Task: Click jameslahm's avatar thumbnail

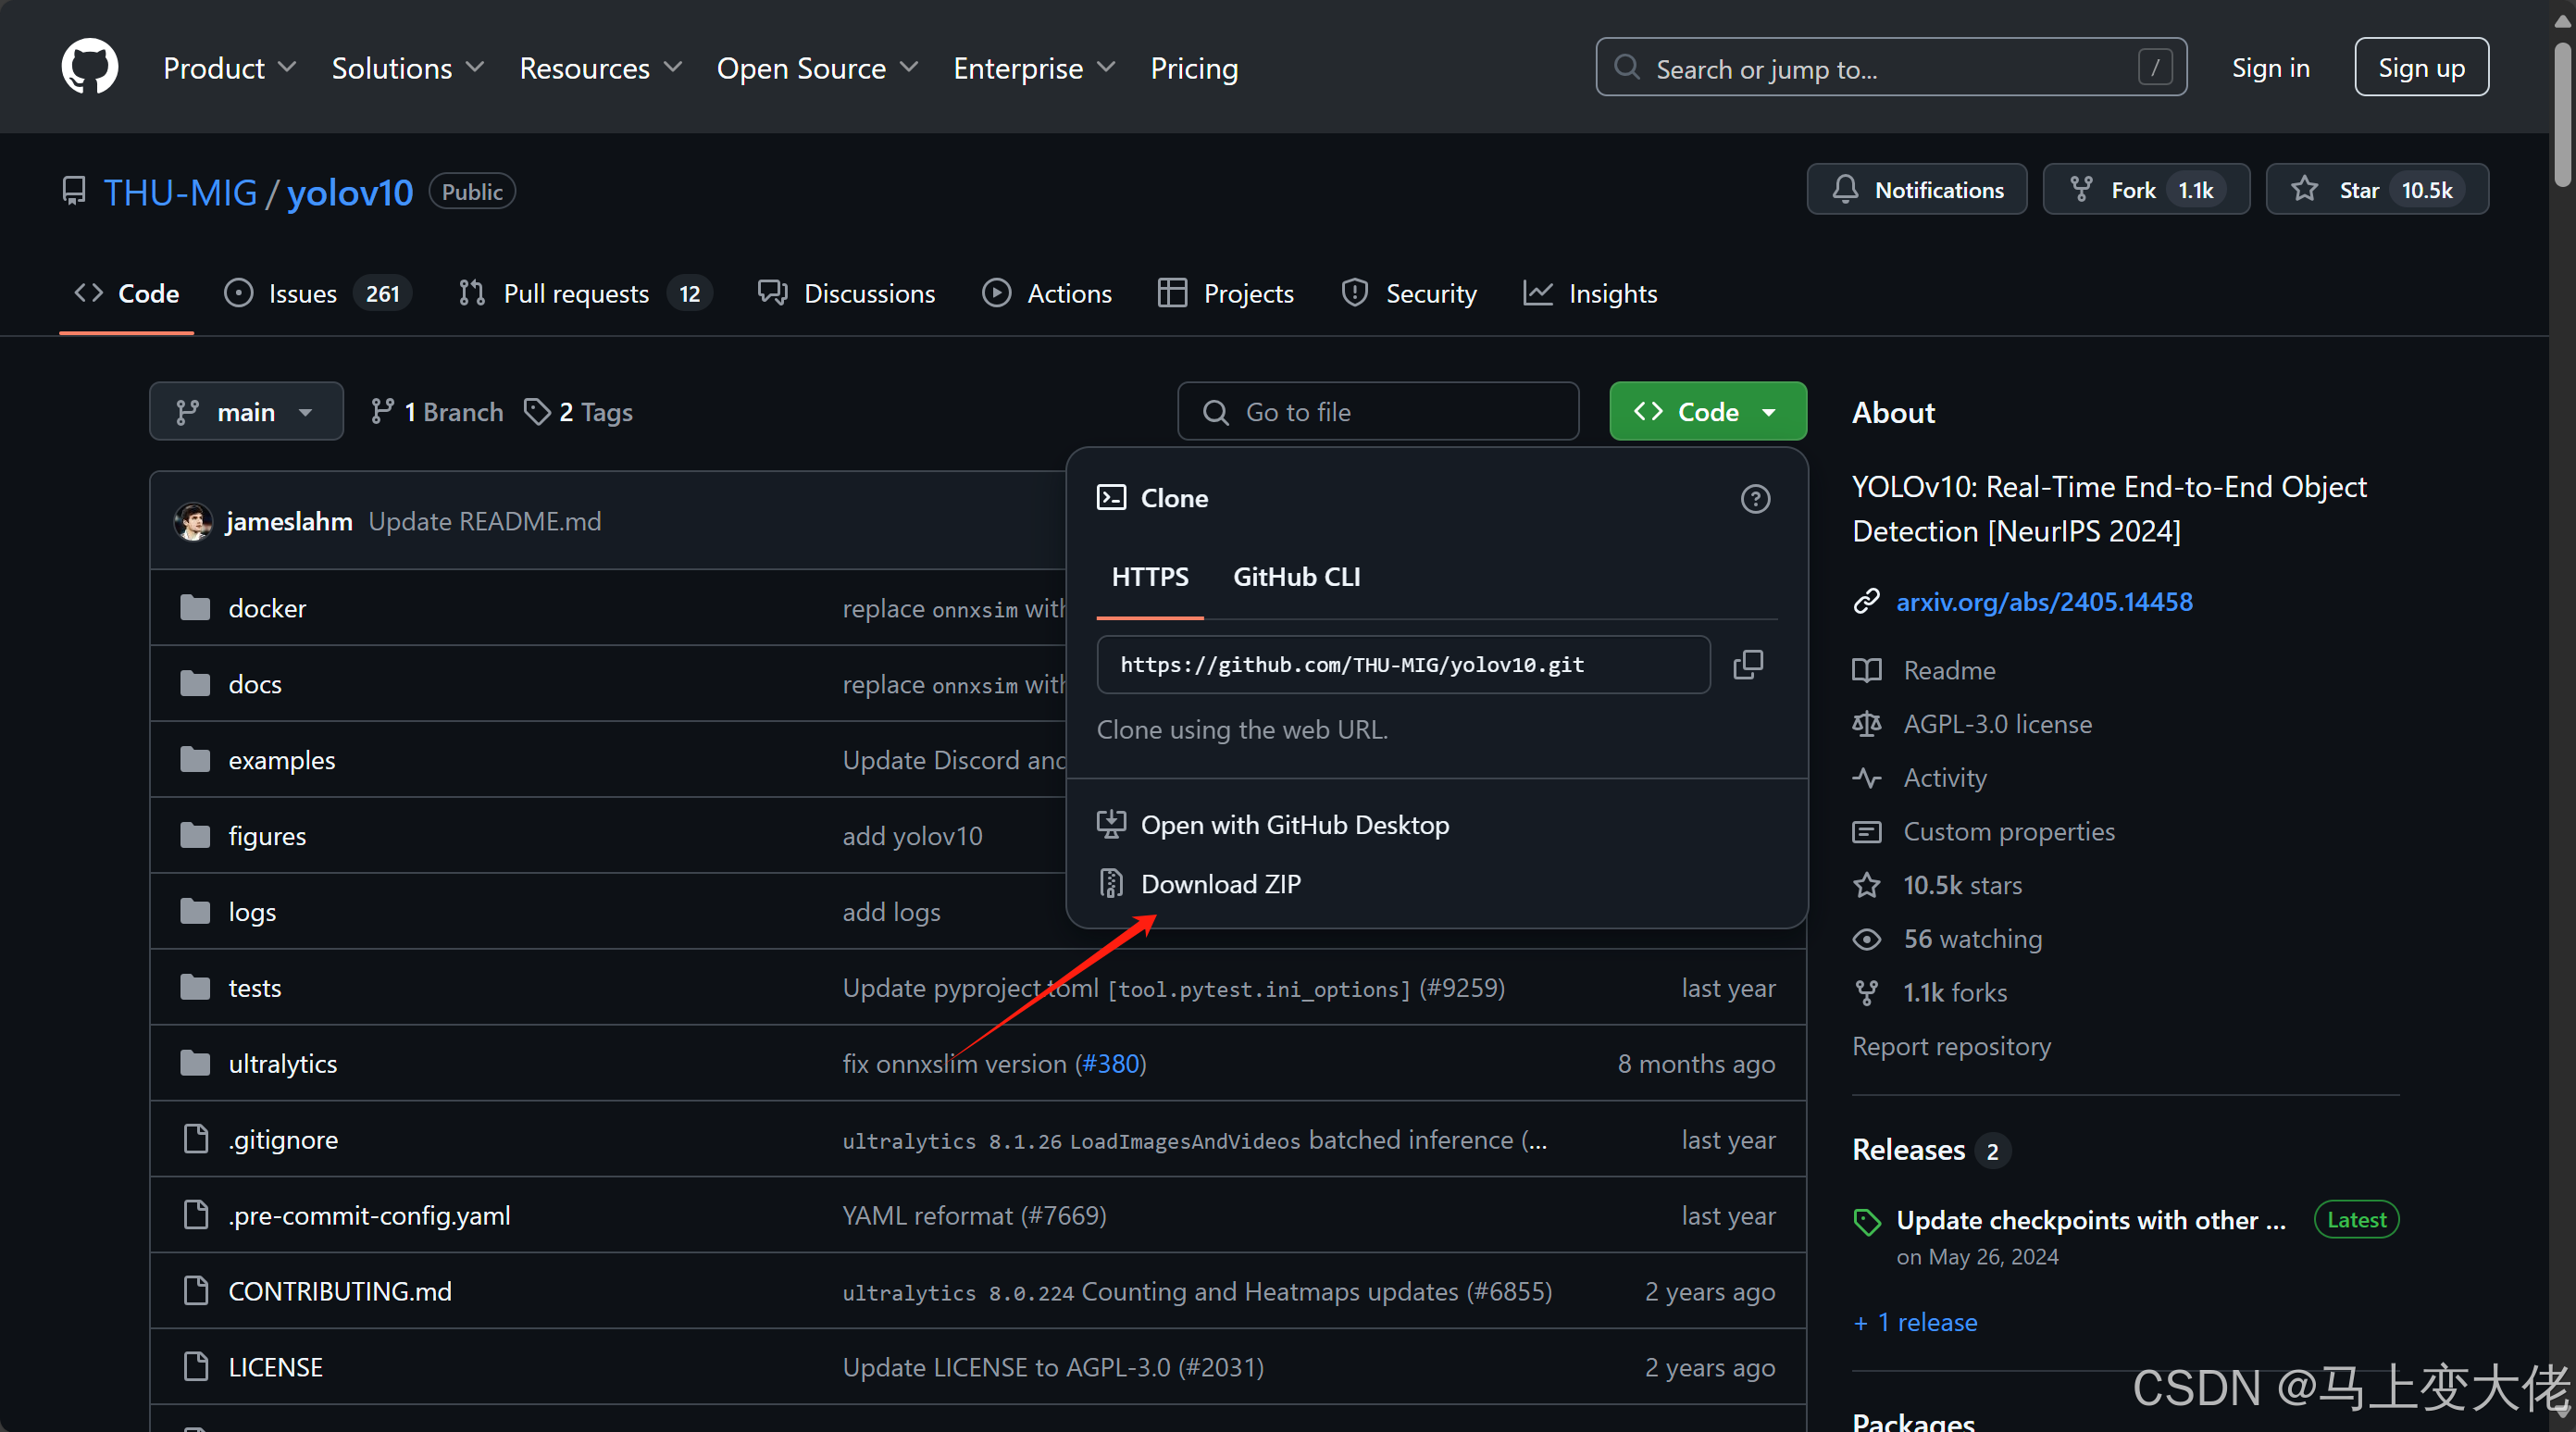Action: 193,521
